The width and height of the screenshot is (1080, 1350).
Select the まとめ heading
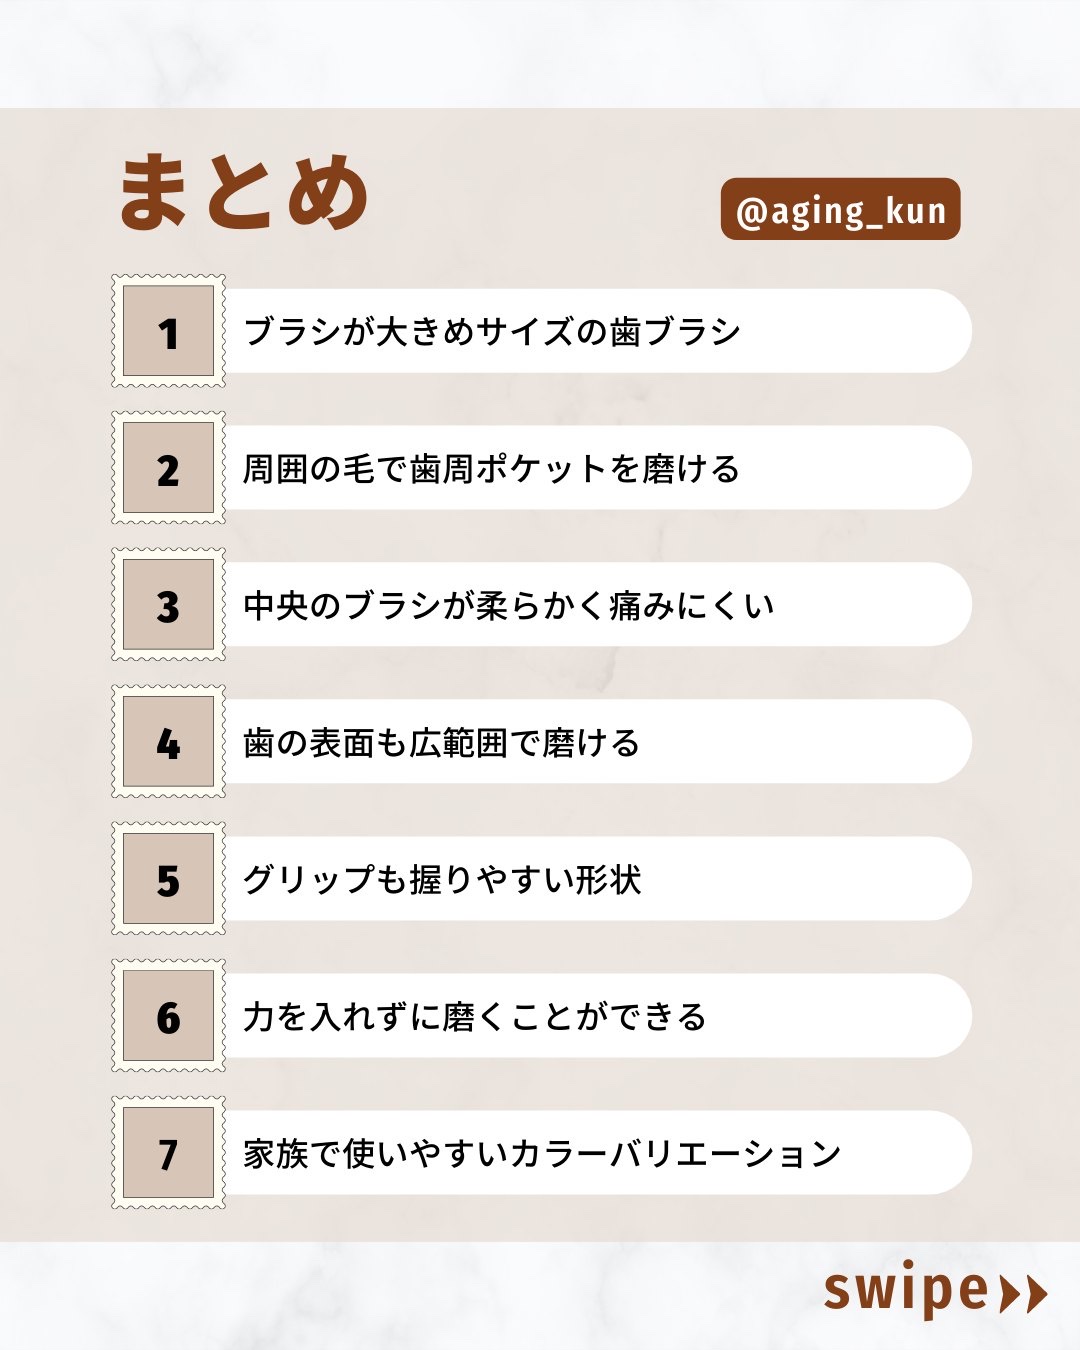(x=243, y=193)
